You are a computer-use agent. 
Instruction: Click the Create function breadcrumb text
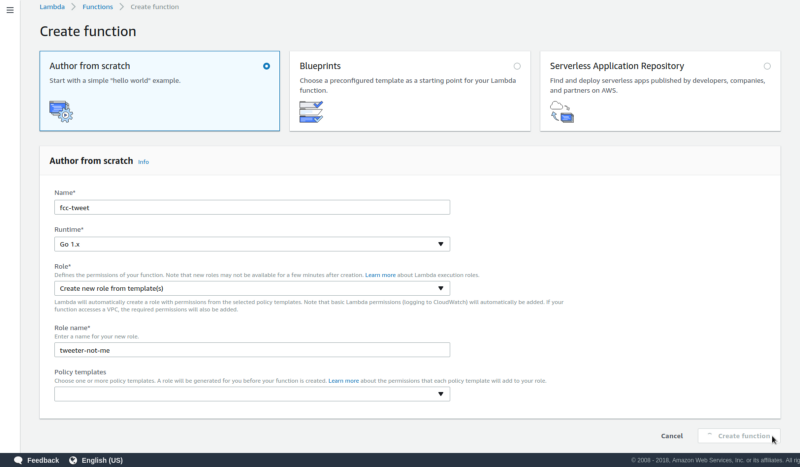[x=155, y=7]
